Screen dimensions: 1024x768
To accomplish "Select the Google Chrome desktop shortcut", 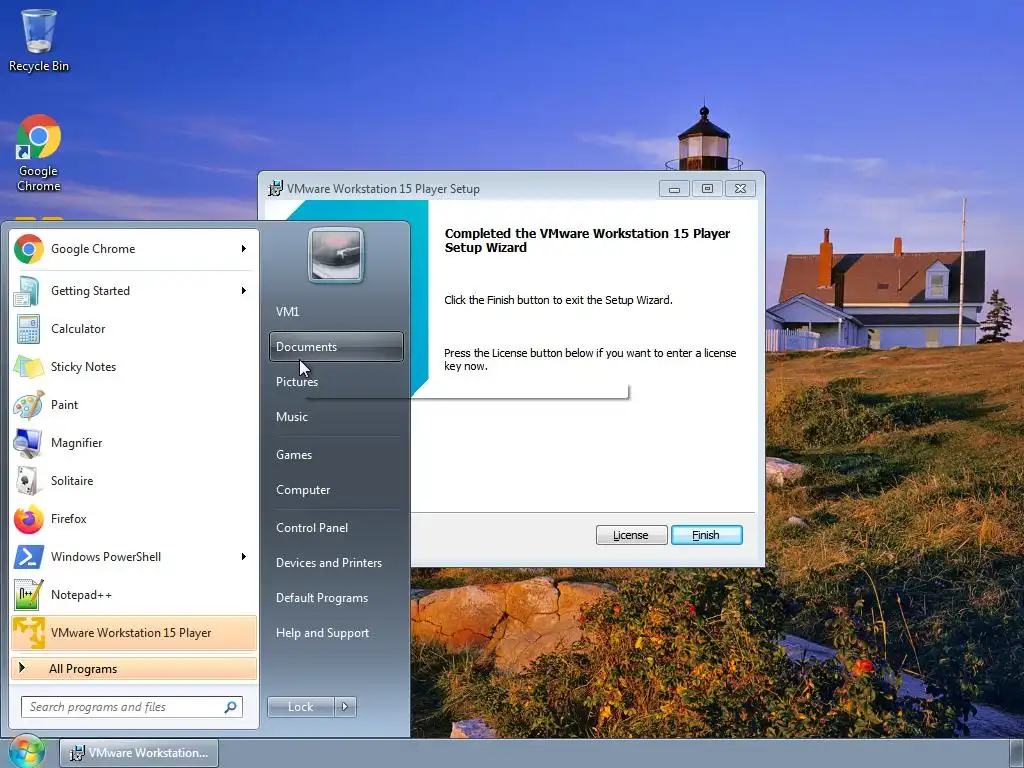I will (x=39, y=153).
